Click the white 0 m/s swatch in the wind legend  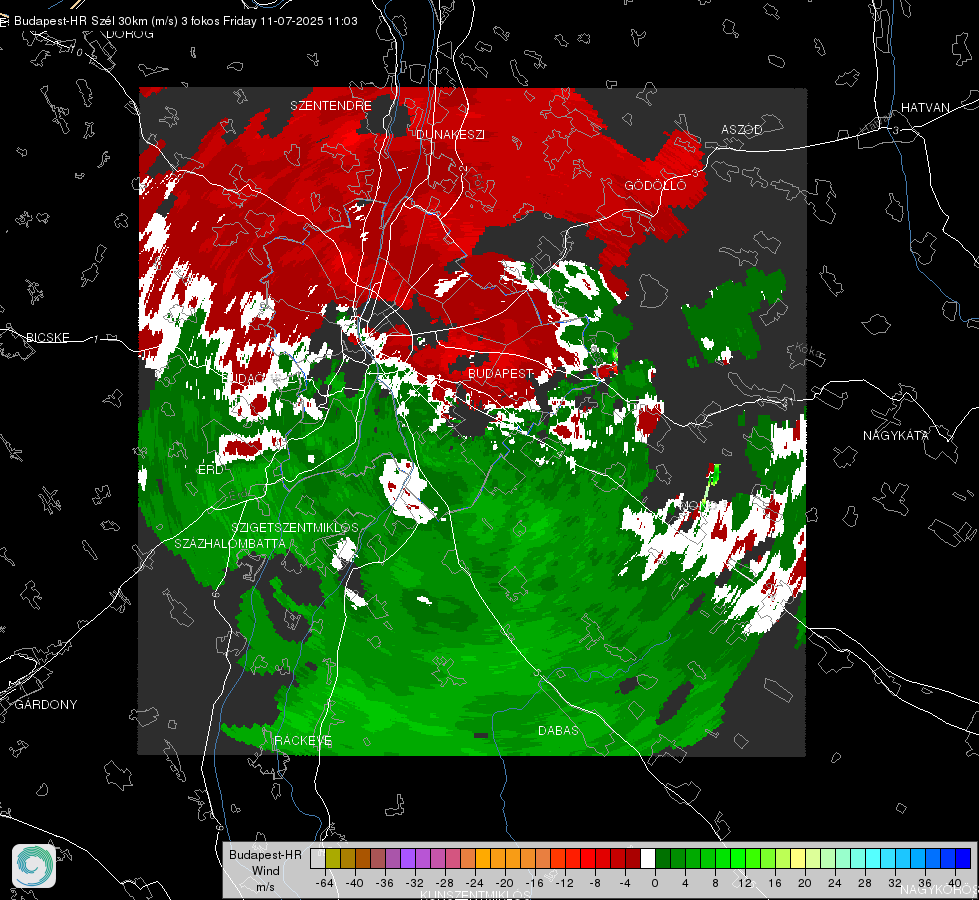tap(648, 859)
